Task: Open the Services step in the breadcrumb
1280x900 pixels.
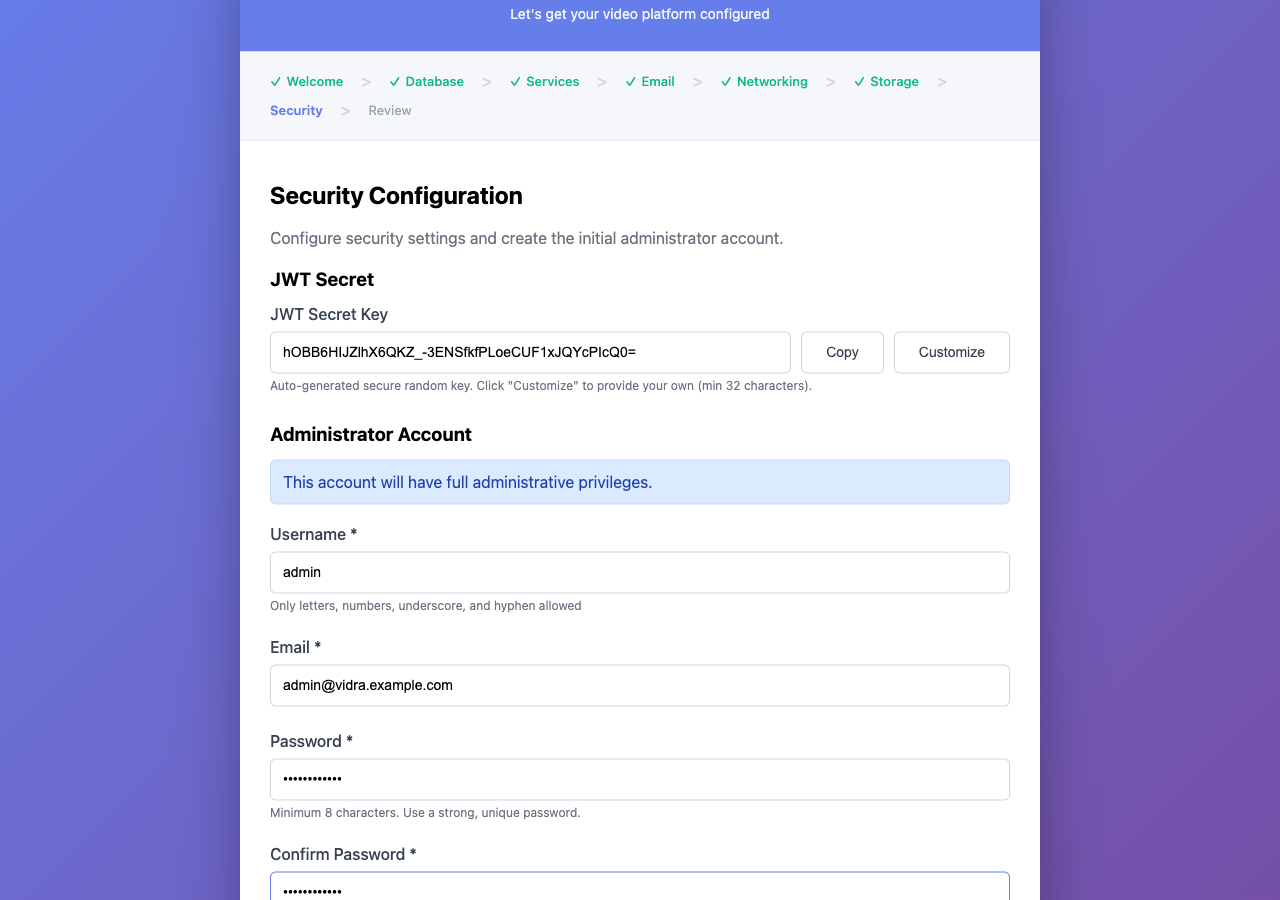Action: (553, 81)
